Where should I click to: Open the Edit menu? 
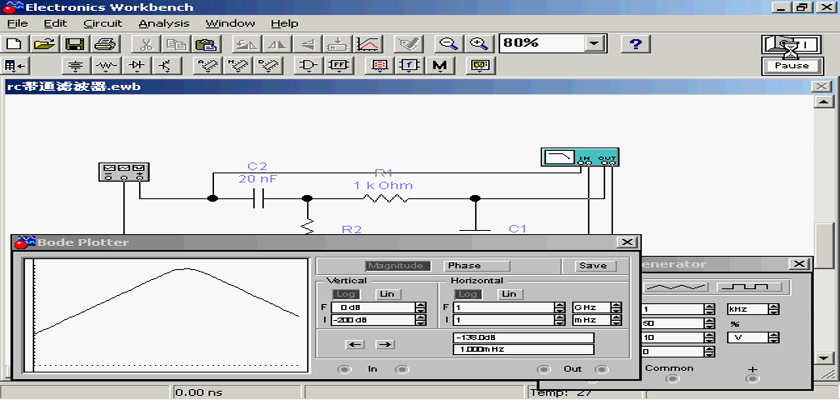[55, 24]
